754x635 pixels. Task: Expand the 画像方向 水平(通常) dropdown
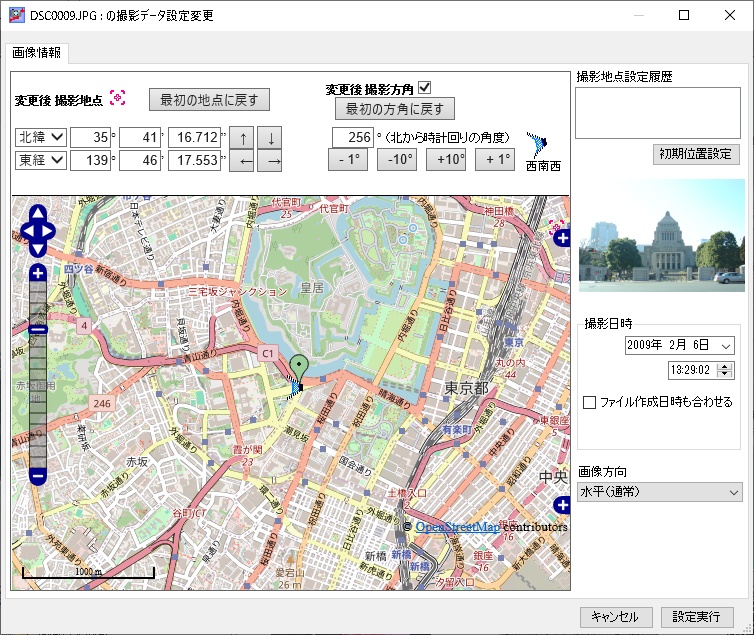(x=660, y=492)
